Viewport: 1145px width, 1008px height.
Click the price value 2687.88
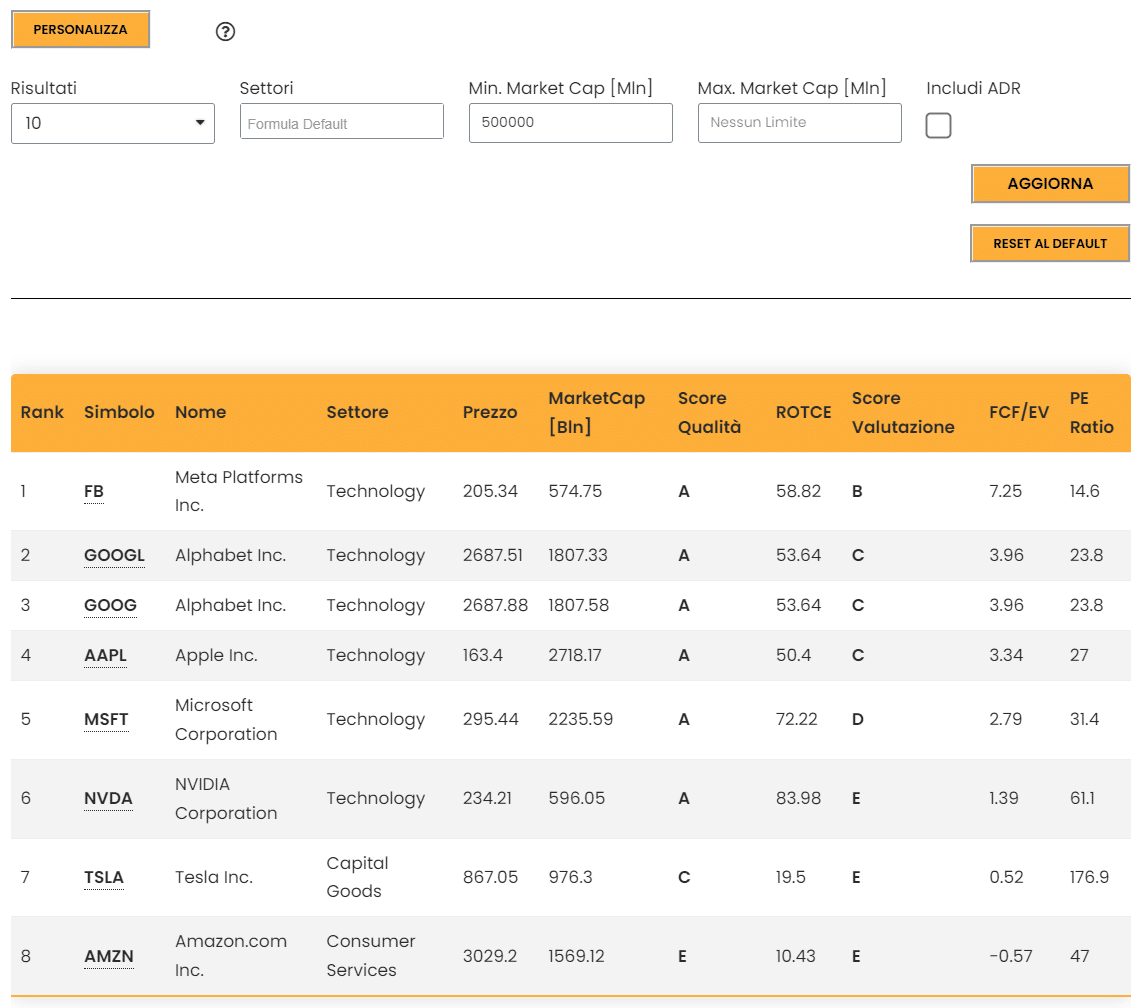[495, 606]
